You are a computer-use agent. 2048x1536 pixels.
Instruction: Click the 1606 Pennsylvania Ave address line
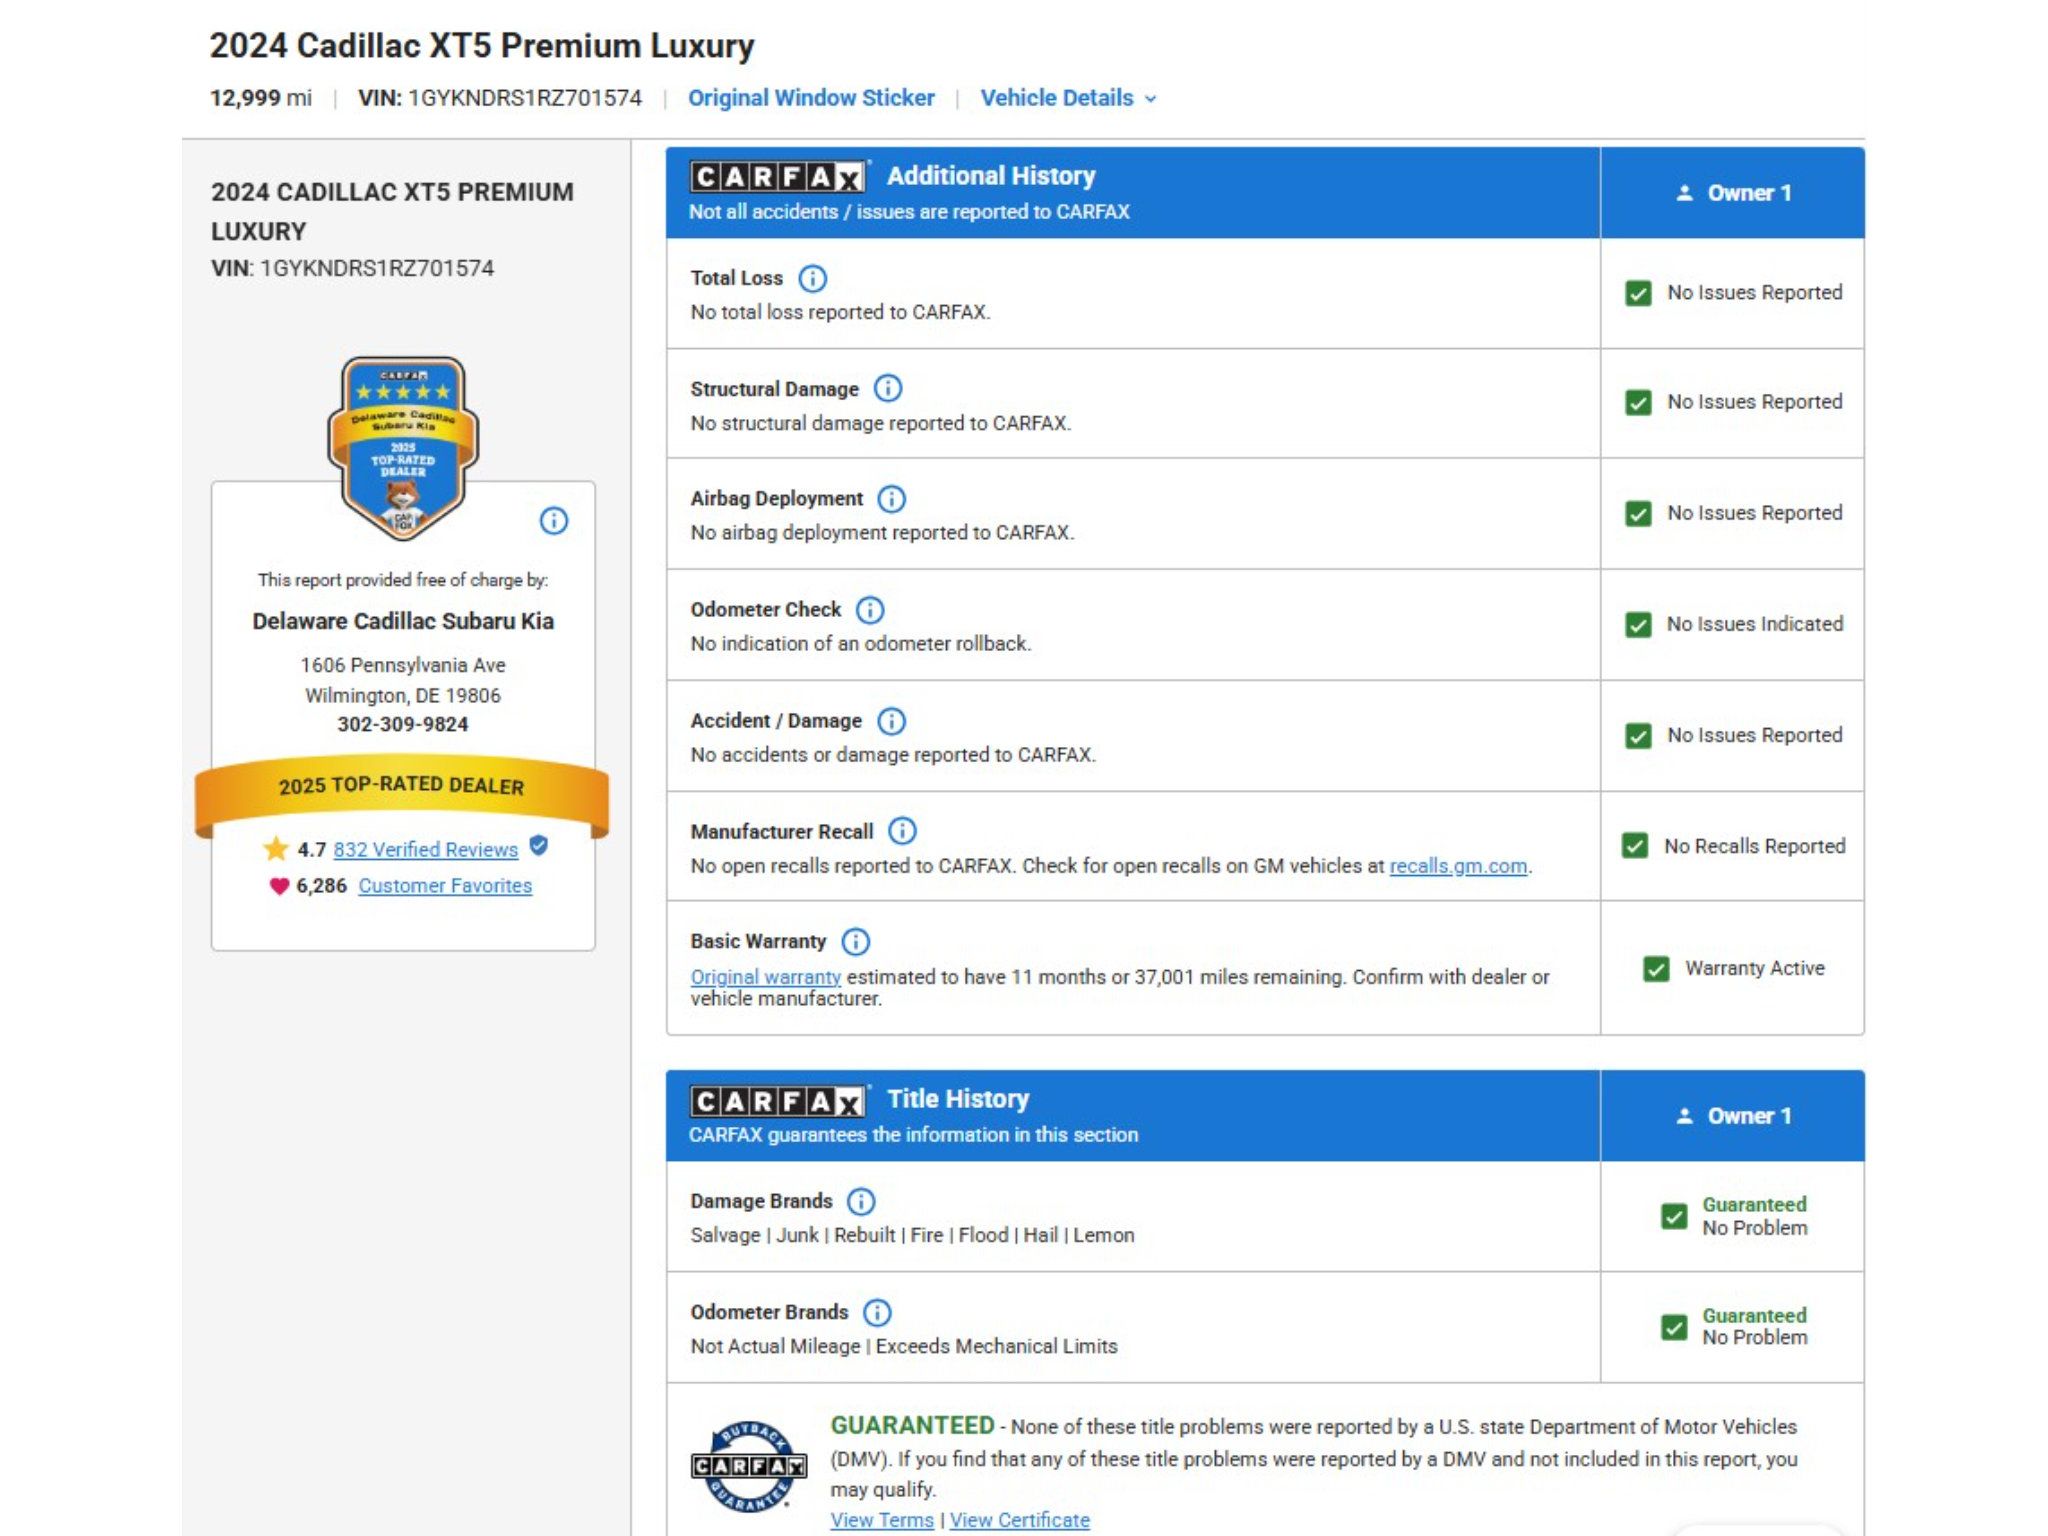point(403,665)
